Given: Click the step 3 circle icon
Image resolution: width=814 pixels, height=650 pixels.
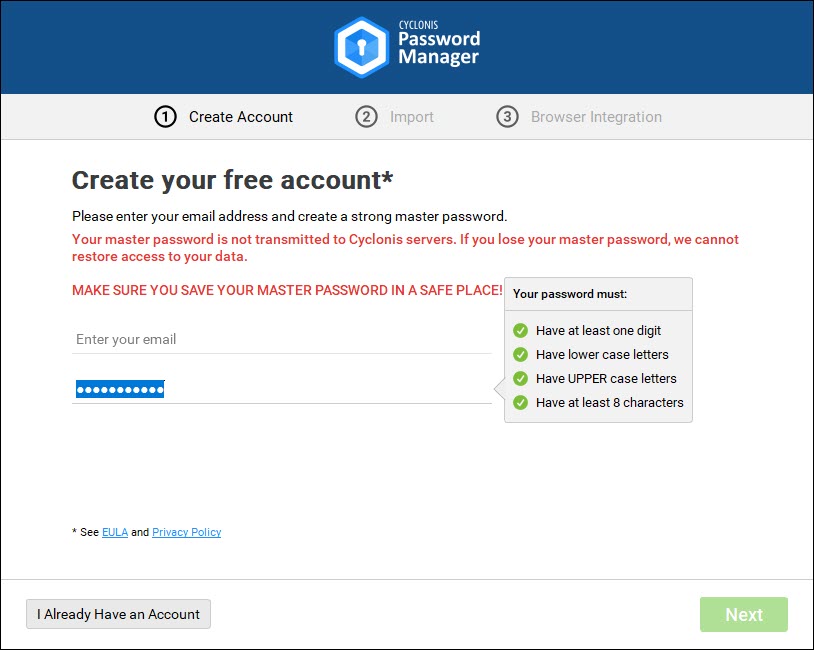Looking at the screenshot, I should (507, 117).
